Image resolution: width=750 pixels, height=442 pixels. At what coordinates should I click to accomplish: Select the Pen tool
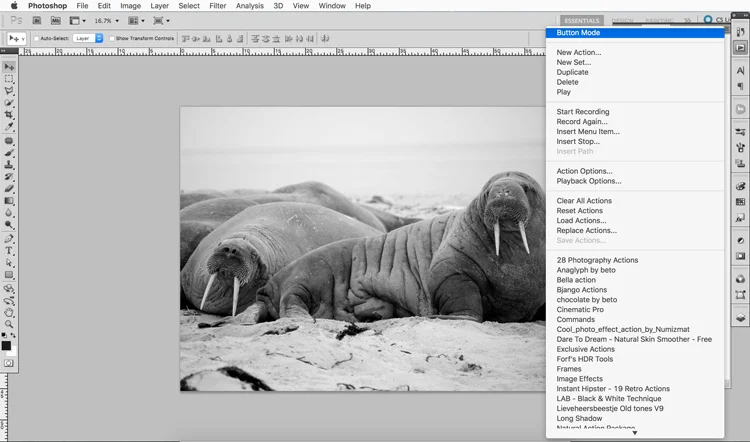click(9, 239)
